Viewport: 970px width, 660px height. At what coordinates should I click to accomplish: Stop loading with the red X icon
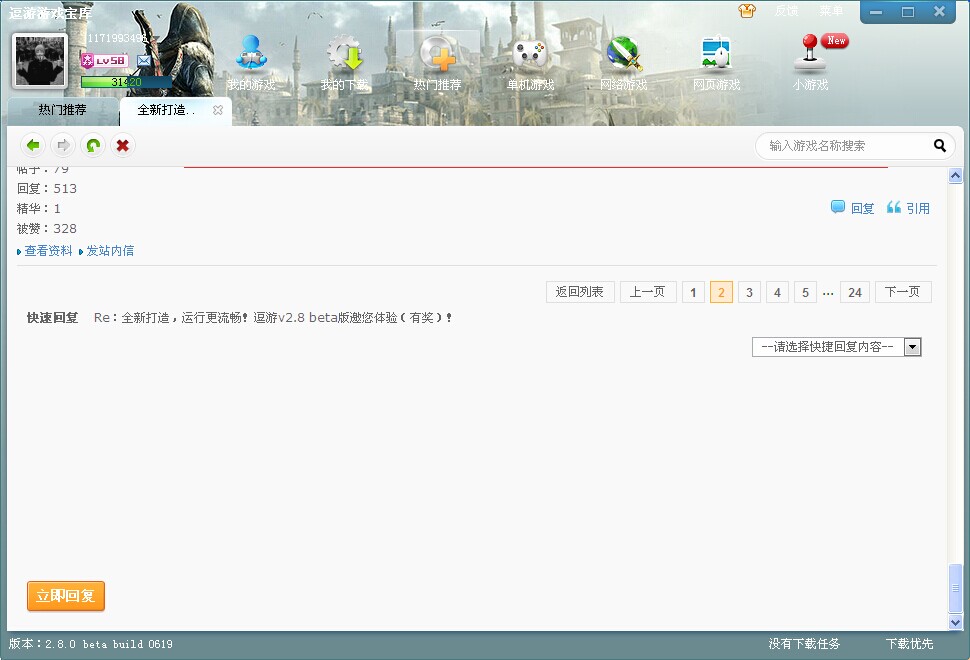122,145
